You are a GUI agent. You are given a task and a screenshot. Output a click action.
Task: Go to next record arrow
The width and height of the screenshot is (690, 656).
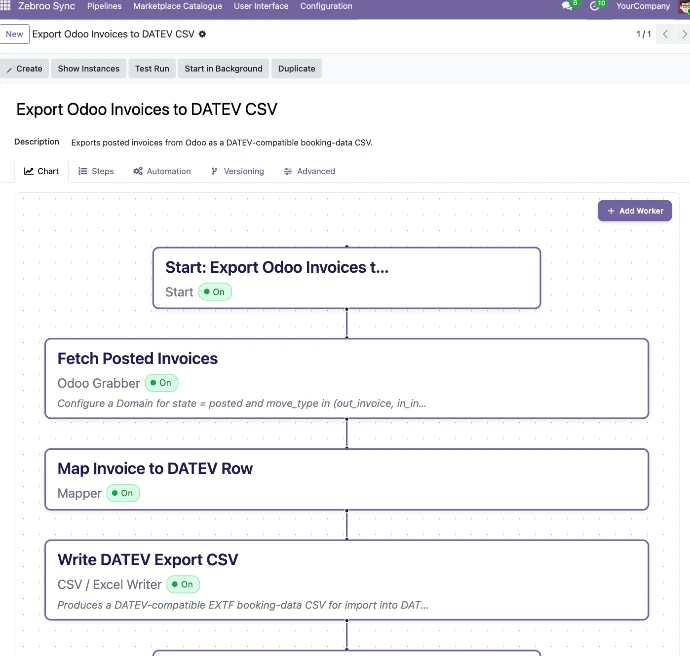(683, 34)
